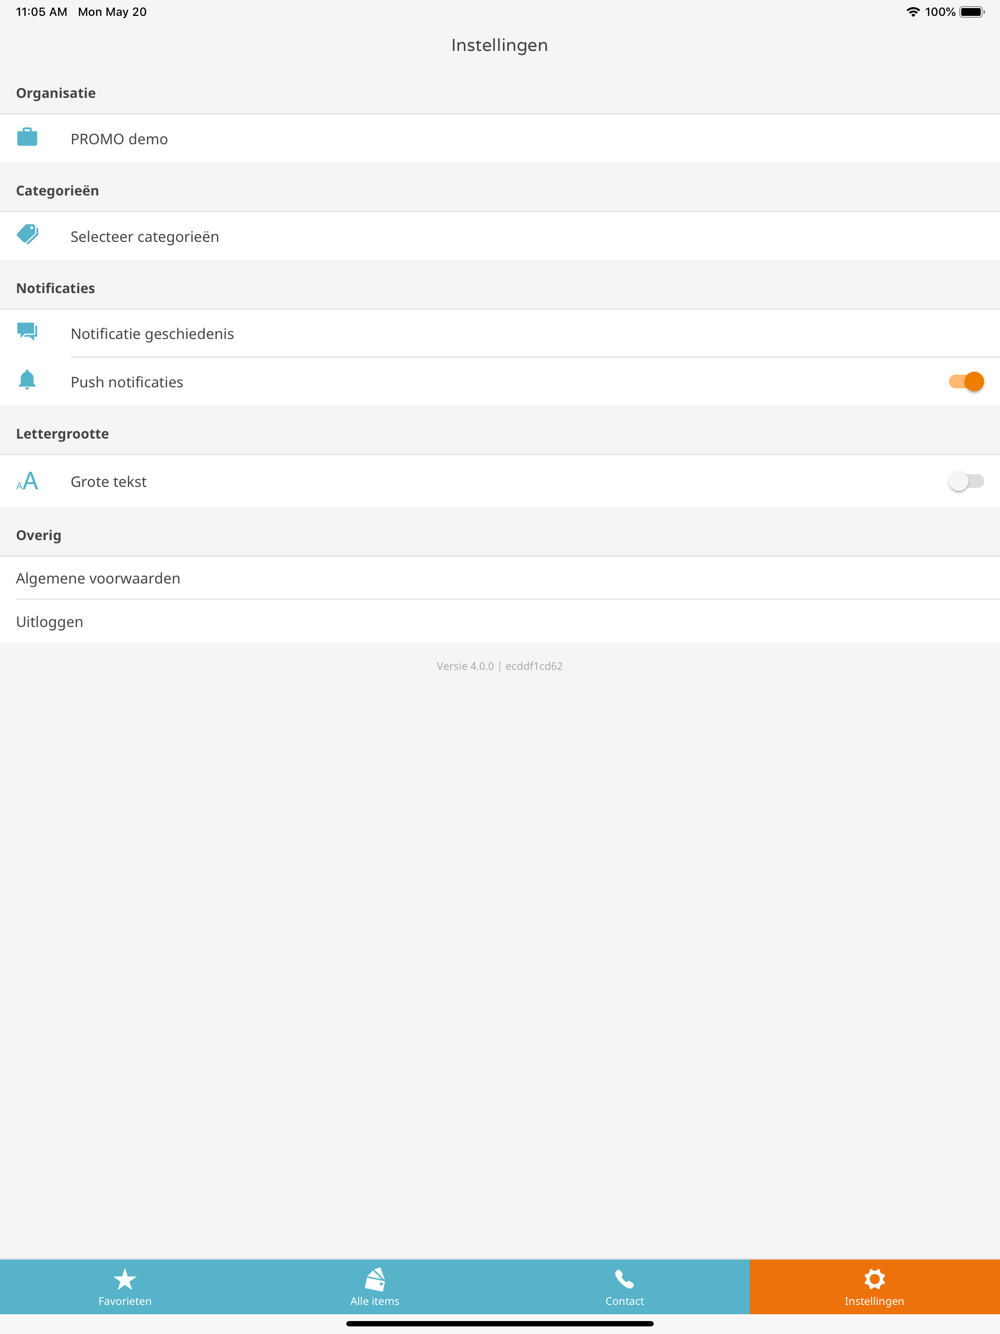Click the battery indicator in status bar
The height and width of the screenshot is (1334, 1000).
coord(972,12)
